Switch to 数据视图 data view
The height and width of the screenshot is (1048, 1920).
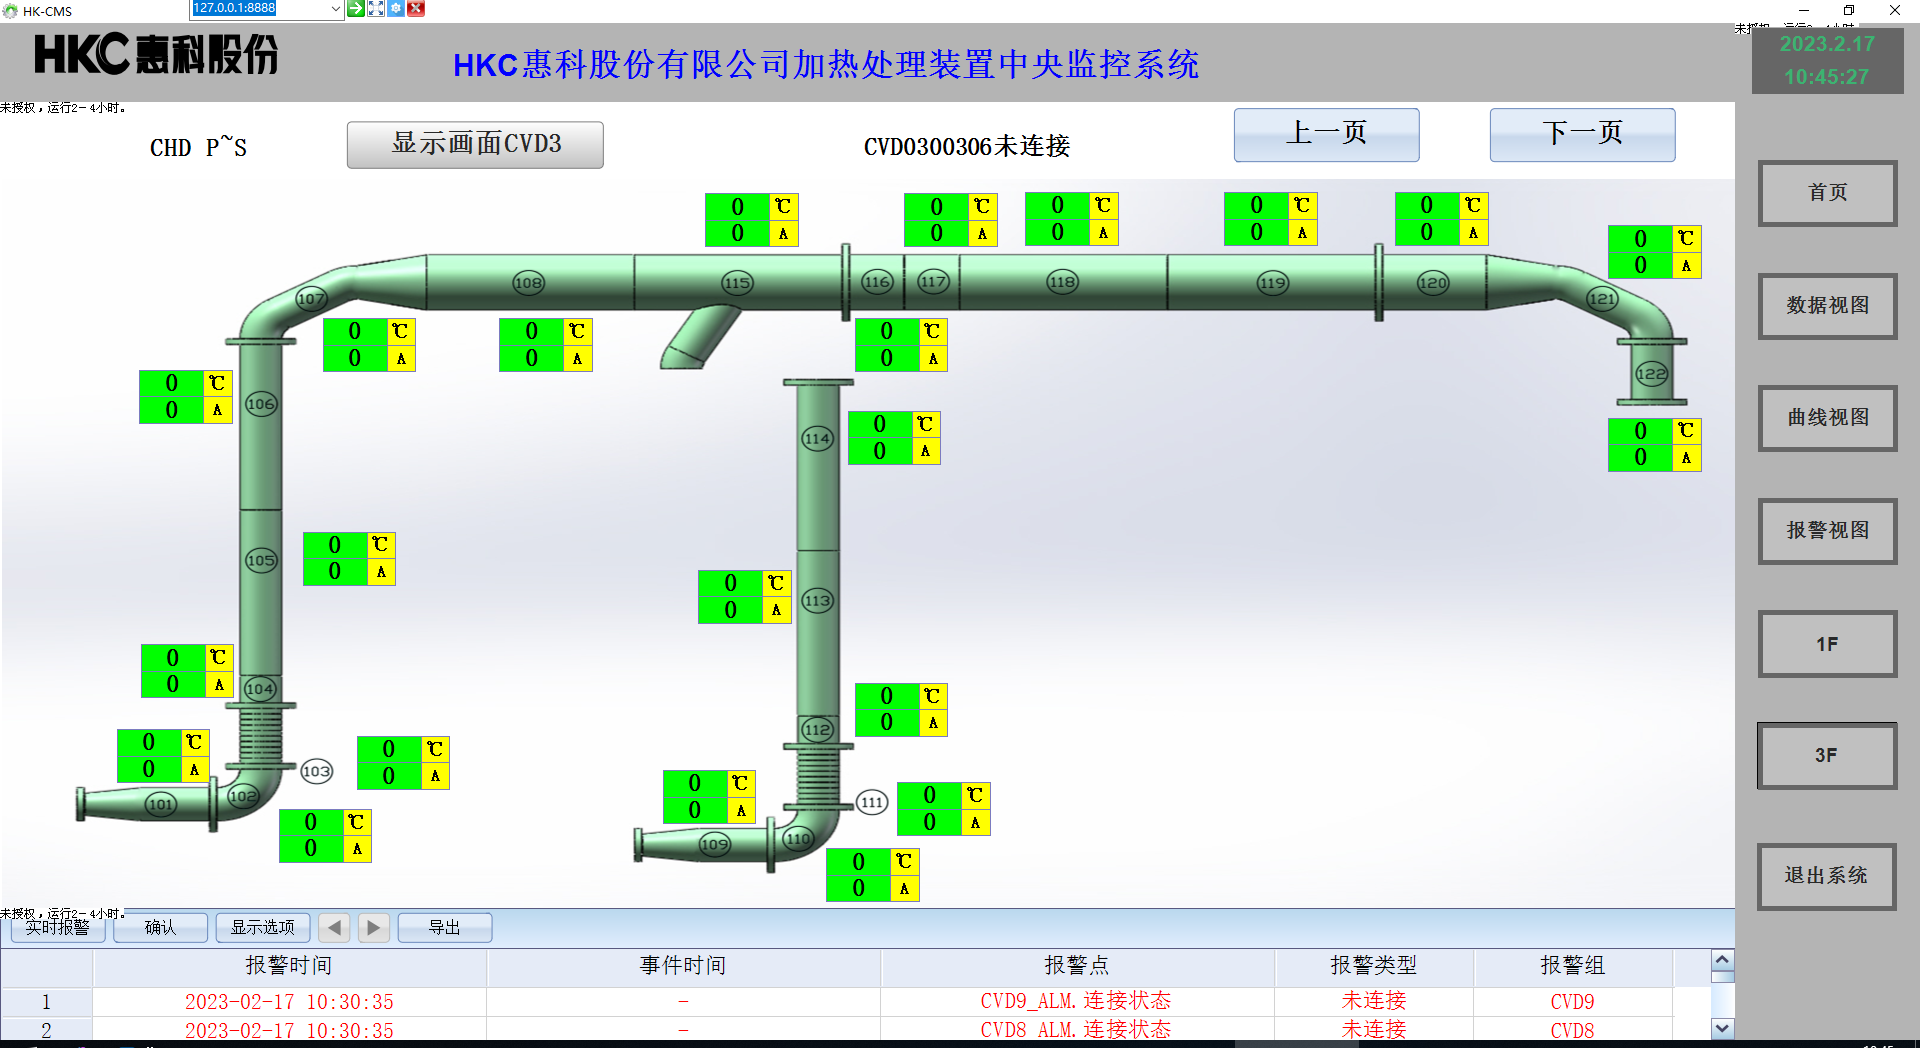[x=1827, y=306]
